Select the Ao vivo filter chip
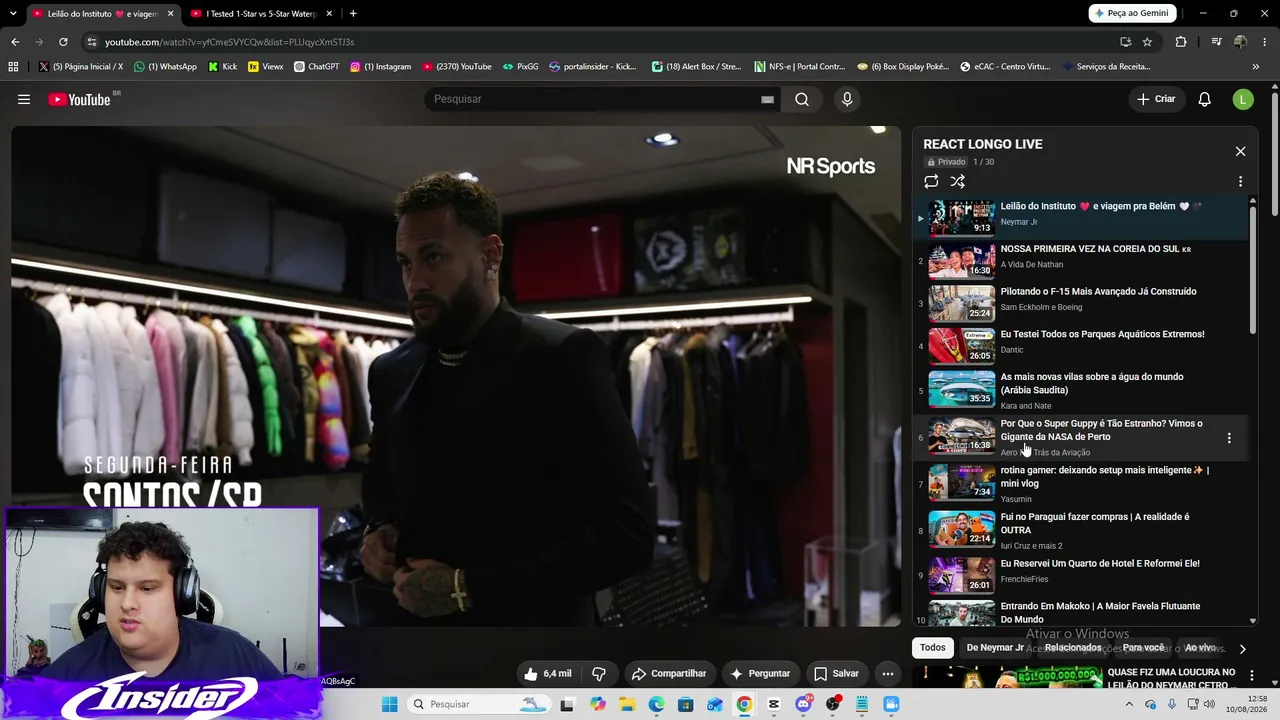Screen dimensions: 1280x720 click(1200, 648)
